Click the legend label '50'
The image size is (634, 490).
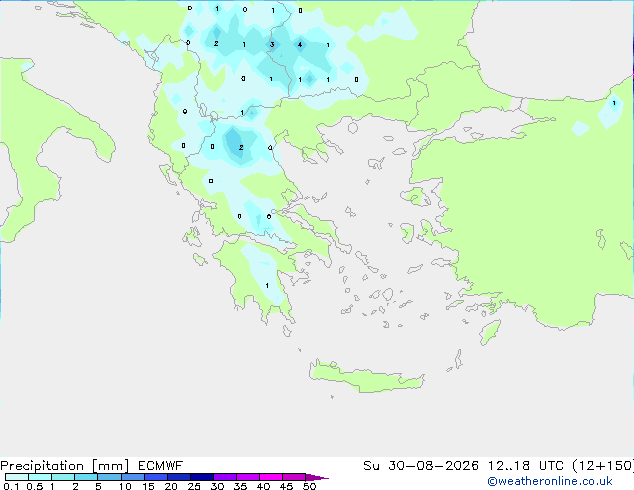[309, 486]
